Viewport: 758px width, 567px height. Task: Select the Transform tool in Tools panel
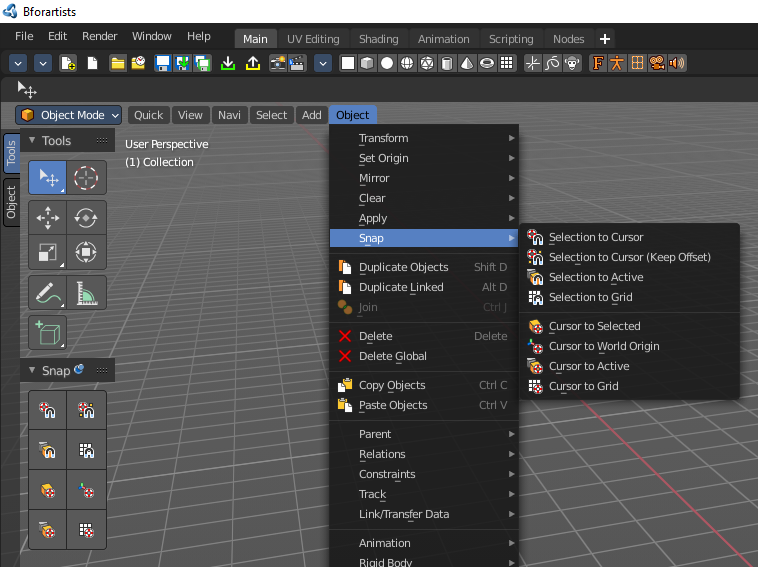click(x=86, y=252)
